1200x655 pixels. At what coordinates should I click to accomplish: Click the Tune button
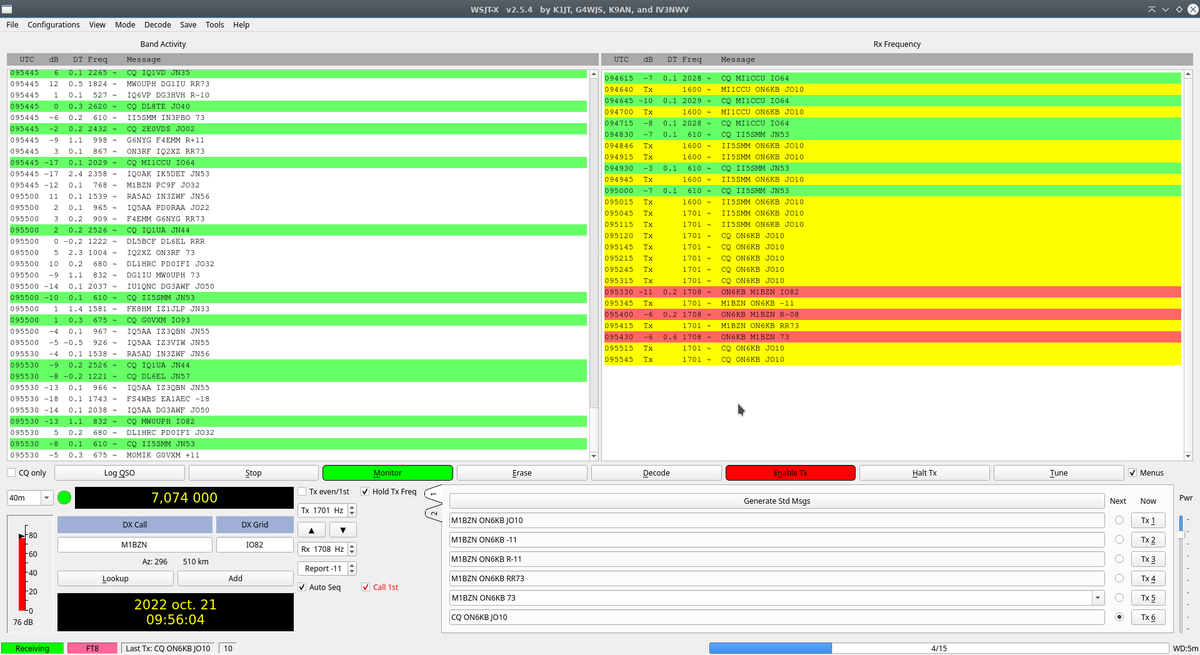click(x=1058, y=473)
